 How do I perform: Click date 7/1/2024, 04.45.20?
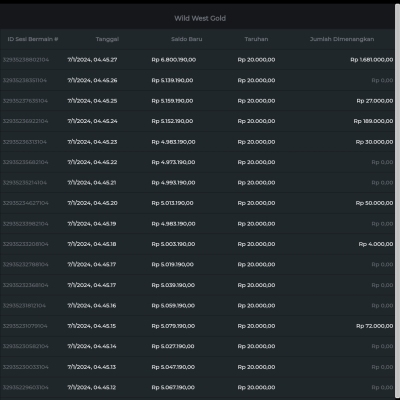coord(92,203)
